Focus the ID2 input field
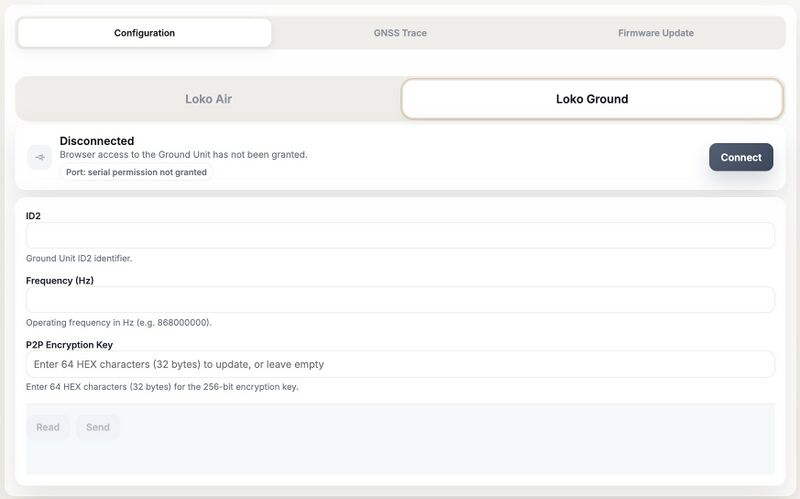 [400, 236]
